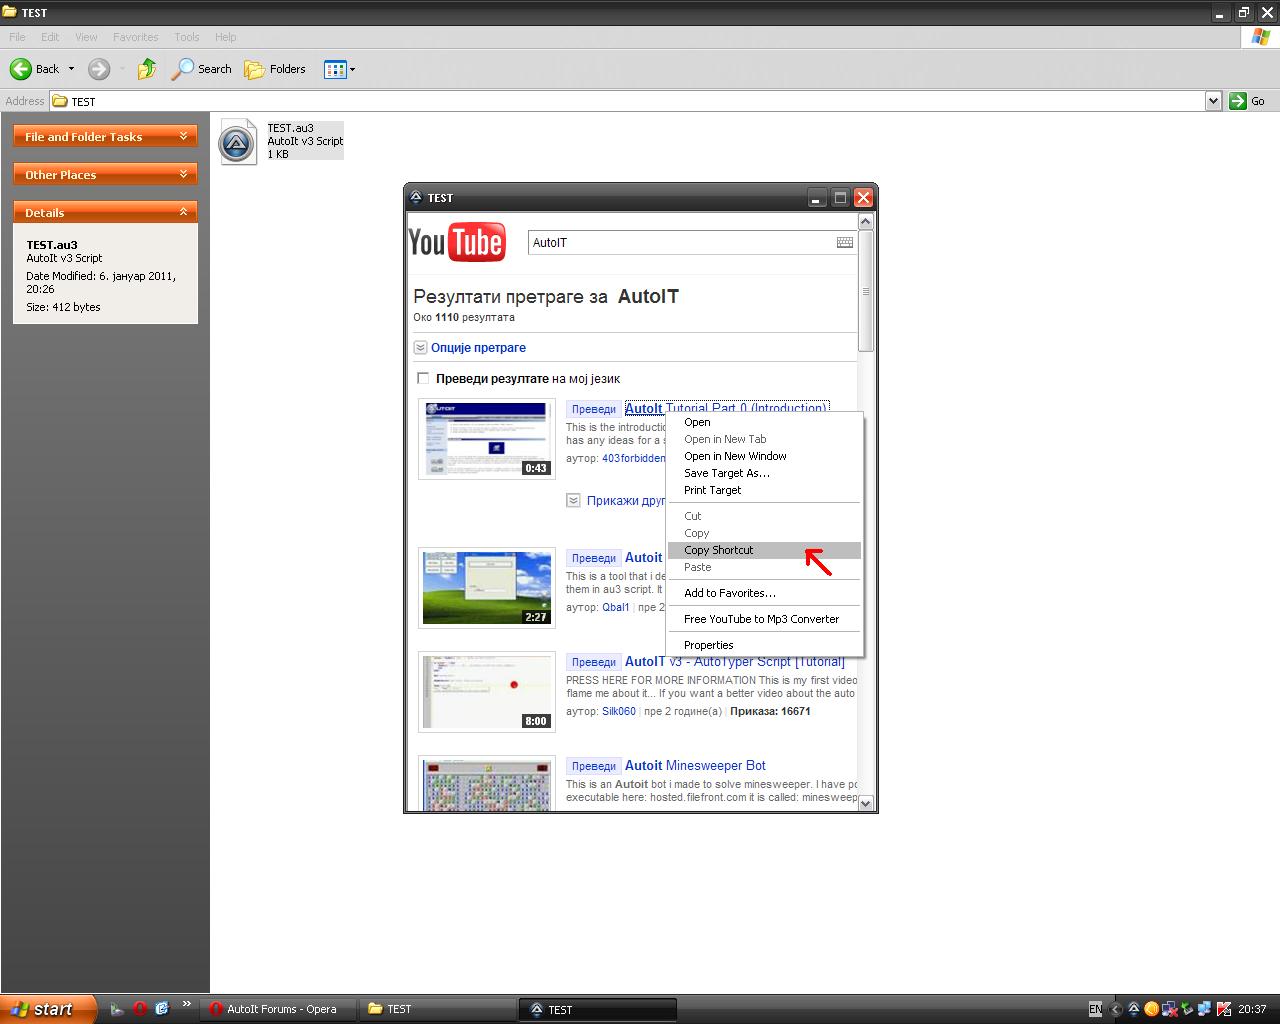Expand File and Folder Tasks panel
The width and height of the screenshot is (1280, 1024).
point(183,136)
